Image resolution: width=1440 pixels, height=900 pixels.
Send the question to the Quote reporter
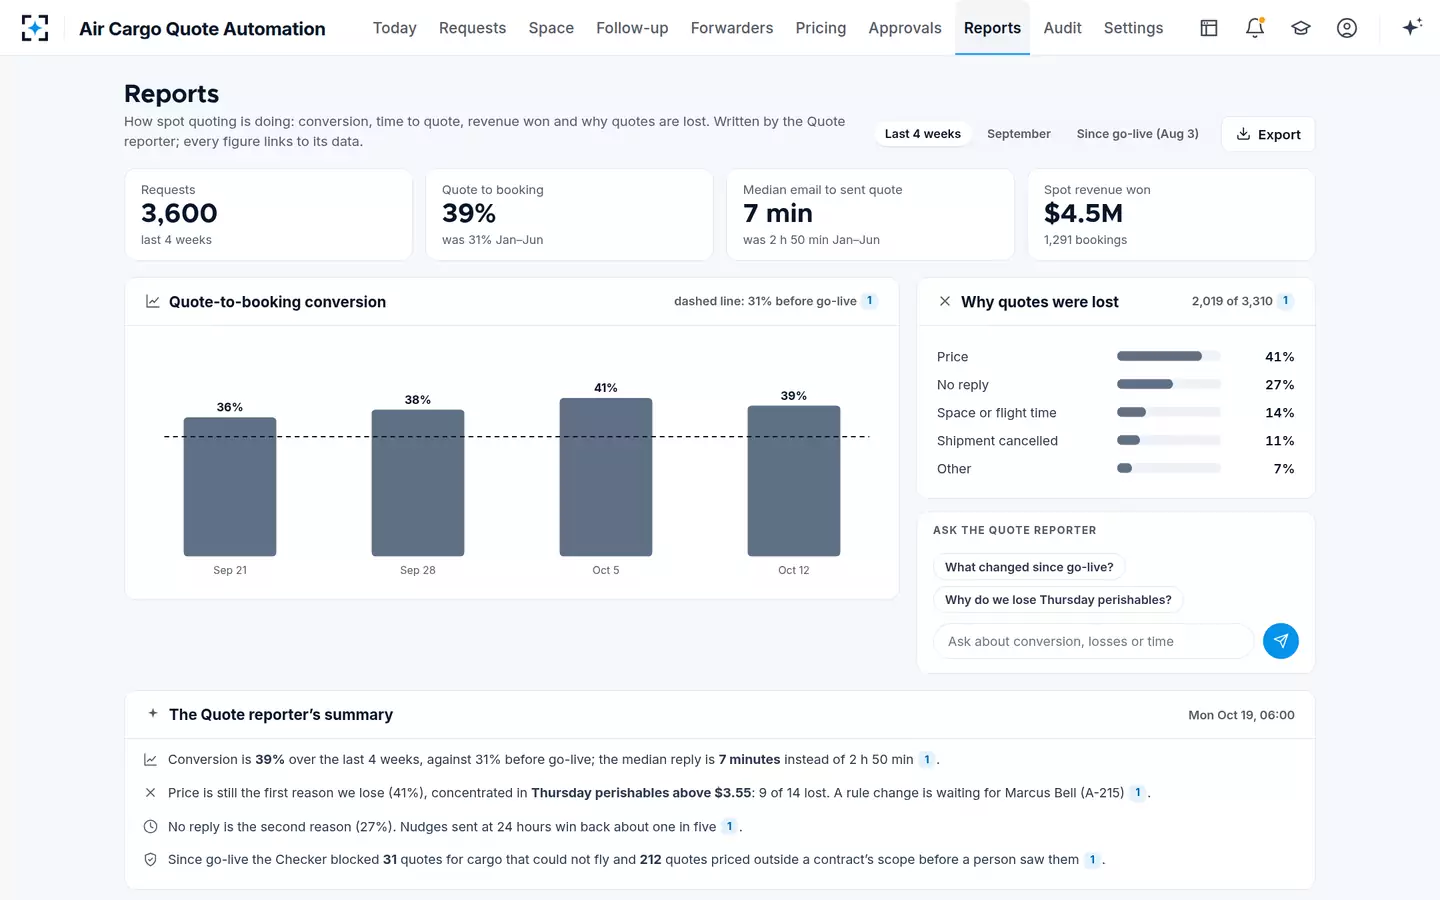pyautogui.click(x=1281, y=641)
